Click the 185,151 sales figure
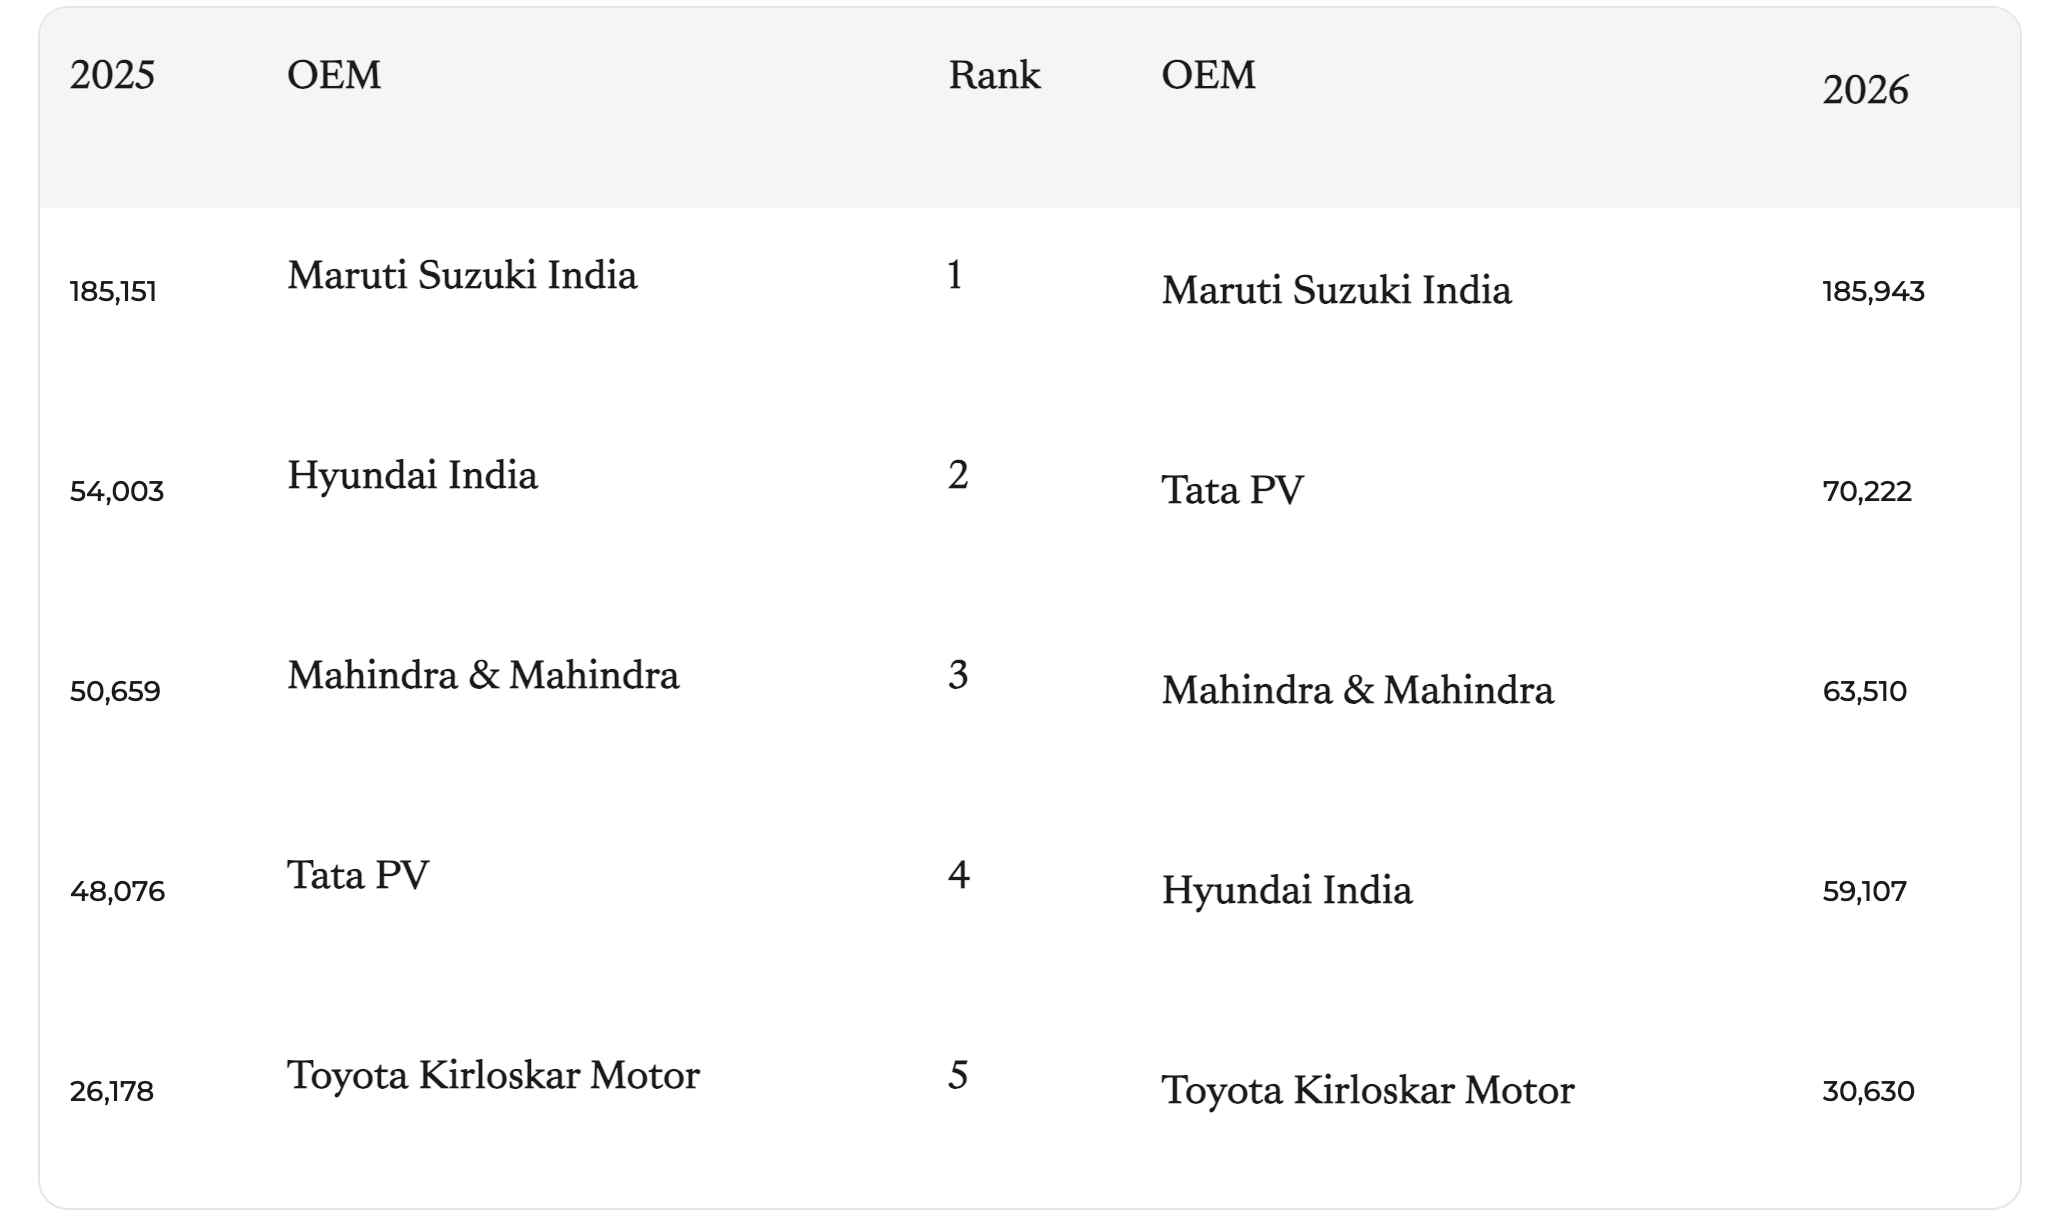The image size is (2066, 1230). coord(113,292)
